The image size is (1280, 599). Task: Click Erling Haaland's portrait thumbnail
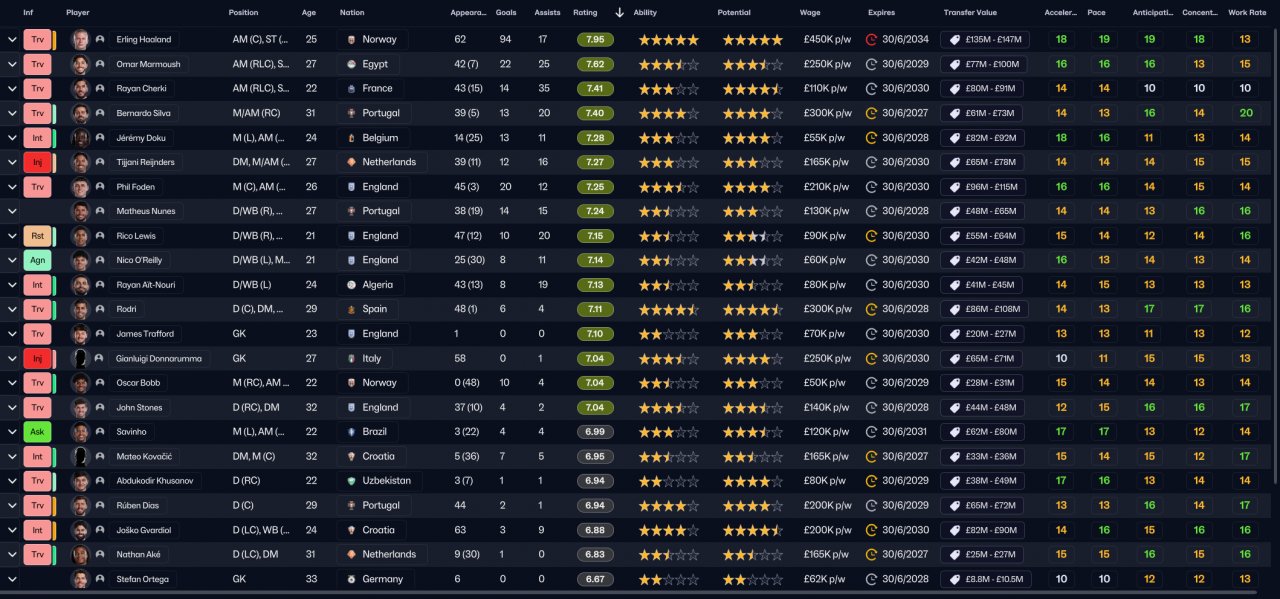point(81,40)
